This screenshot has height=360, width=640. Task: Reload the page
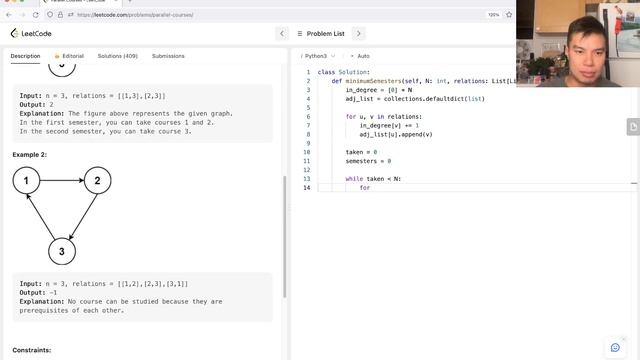(36, 15)
